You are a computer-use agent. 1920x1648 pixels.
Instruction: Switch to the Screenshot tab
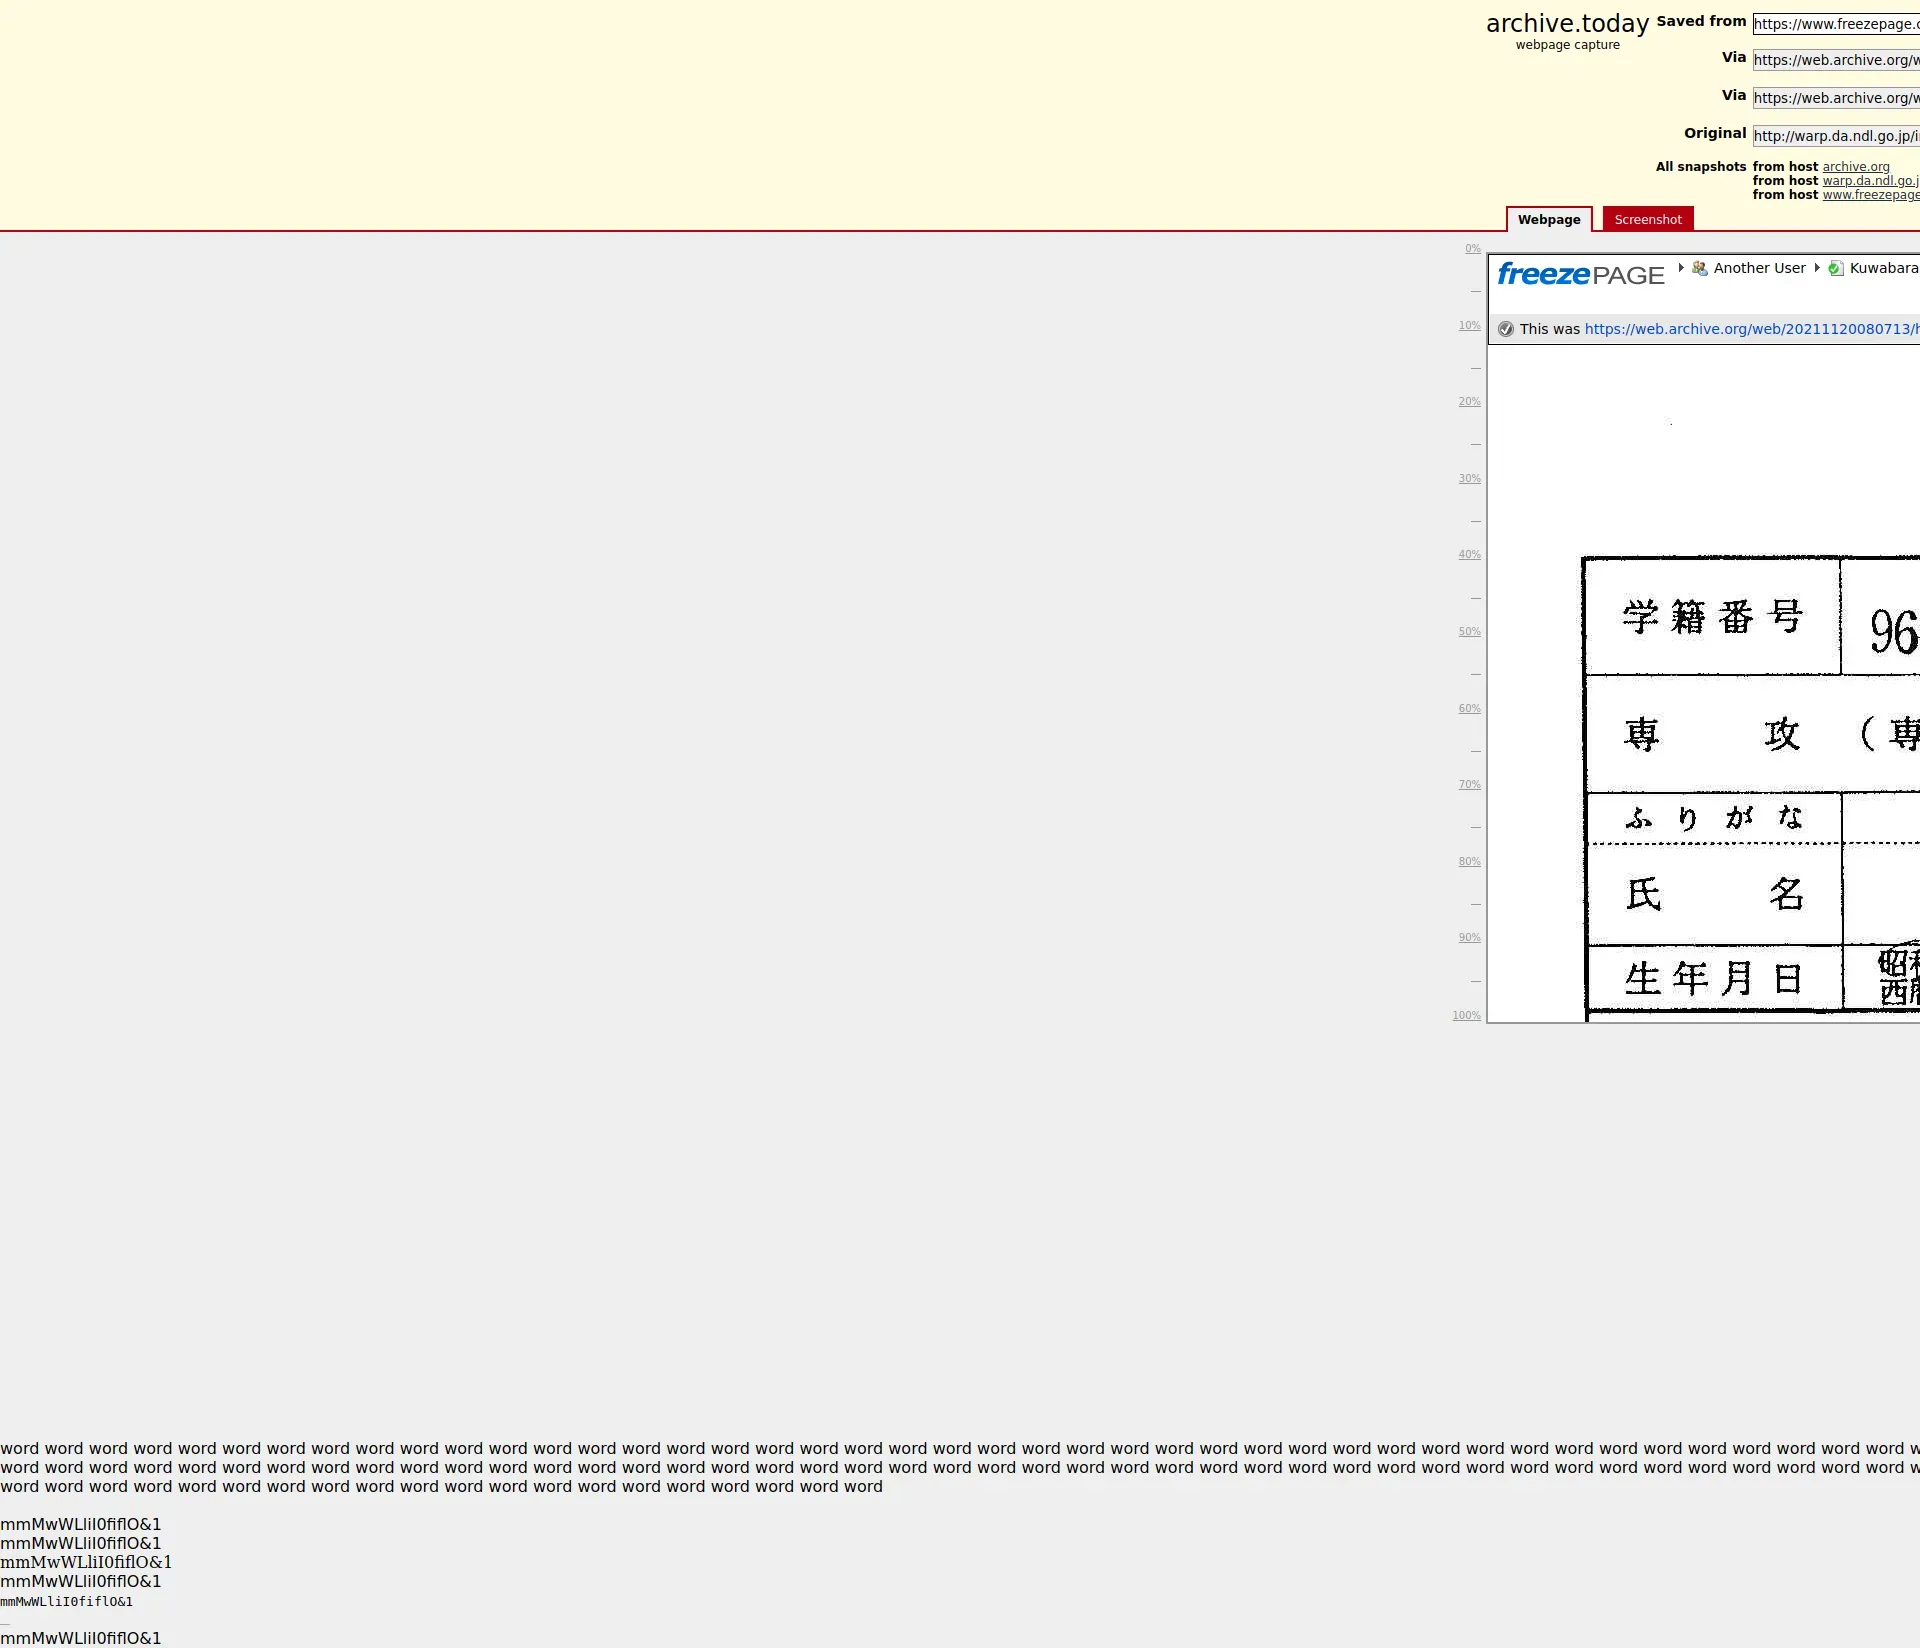[x=1647, y=220]
